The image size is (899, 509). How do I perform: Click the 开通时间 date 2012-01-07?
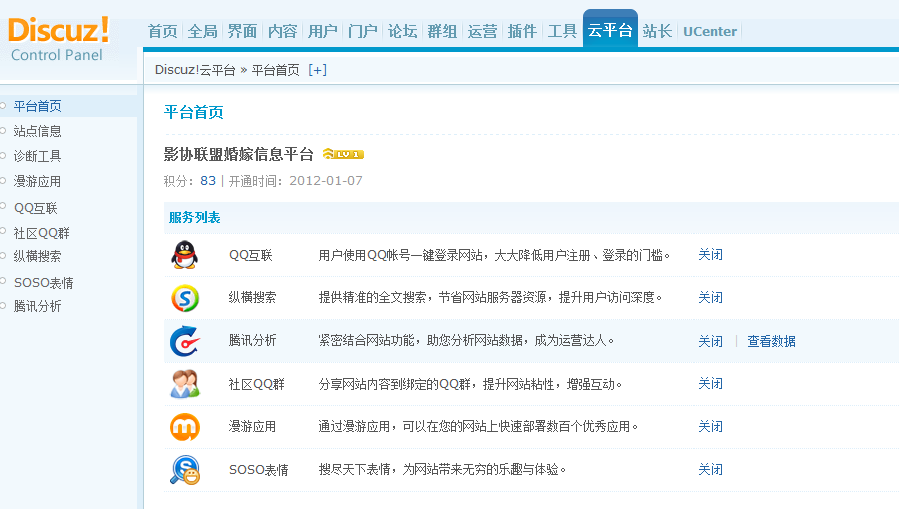[326, 181]
